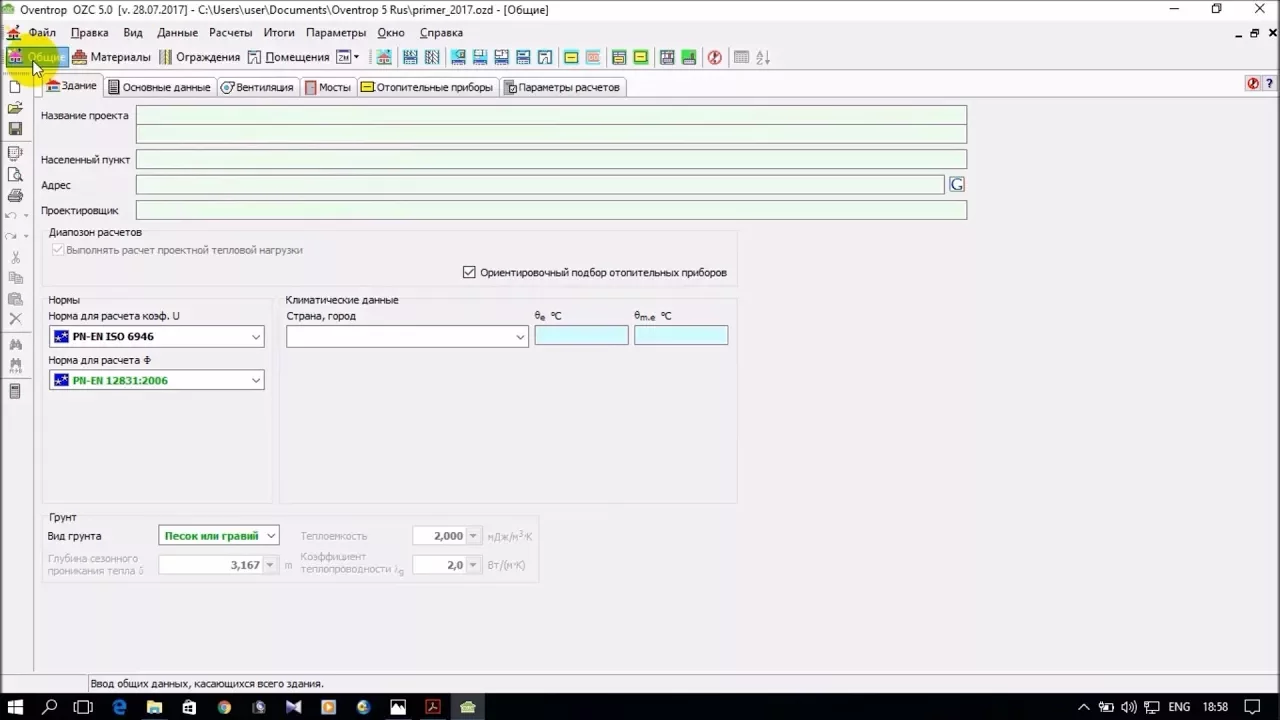Click the Название проекта first input line
1280x720 pixels.
(551, 115)
